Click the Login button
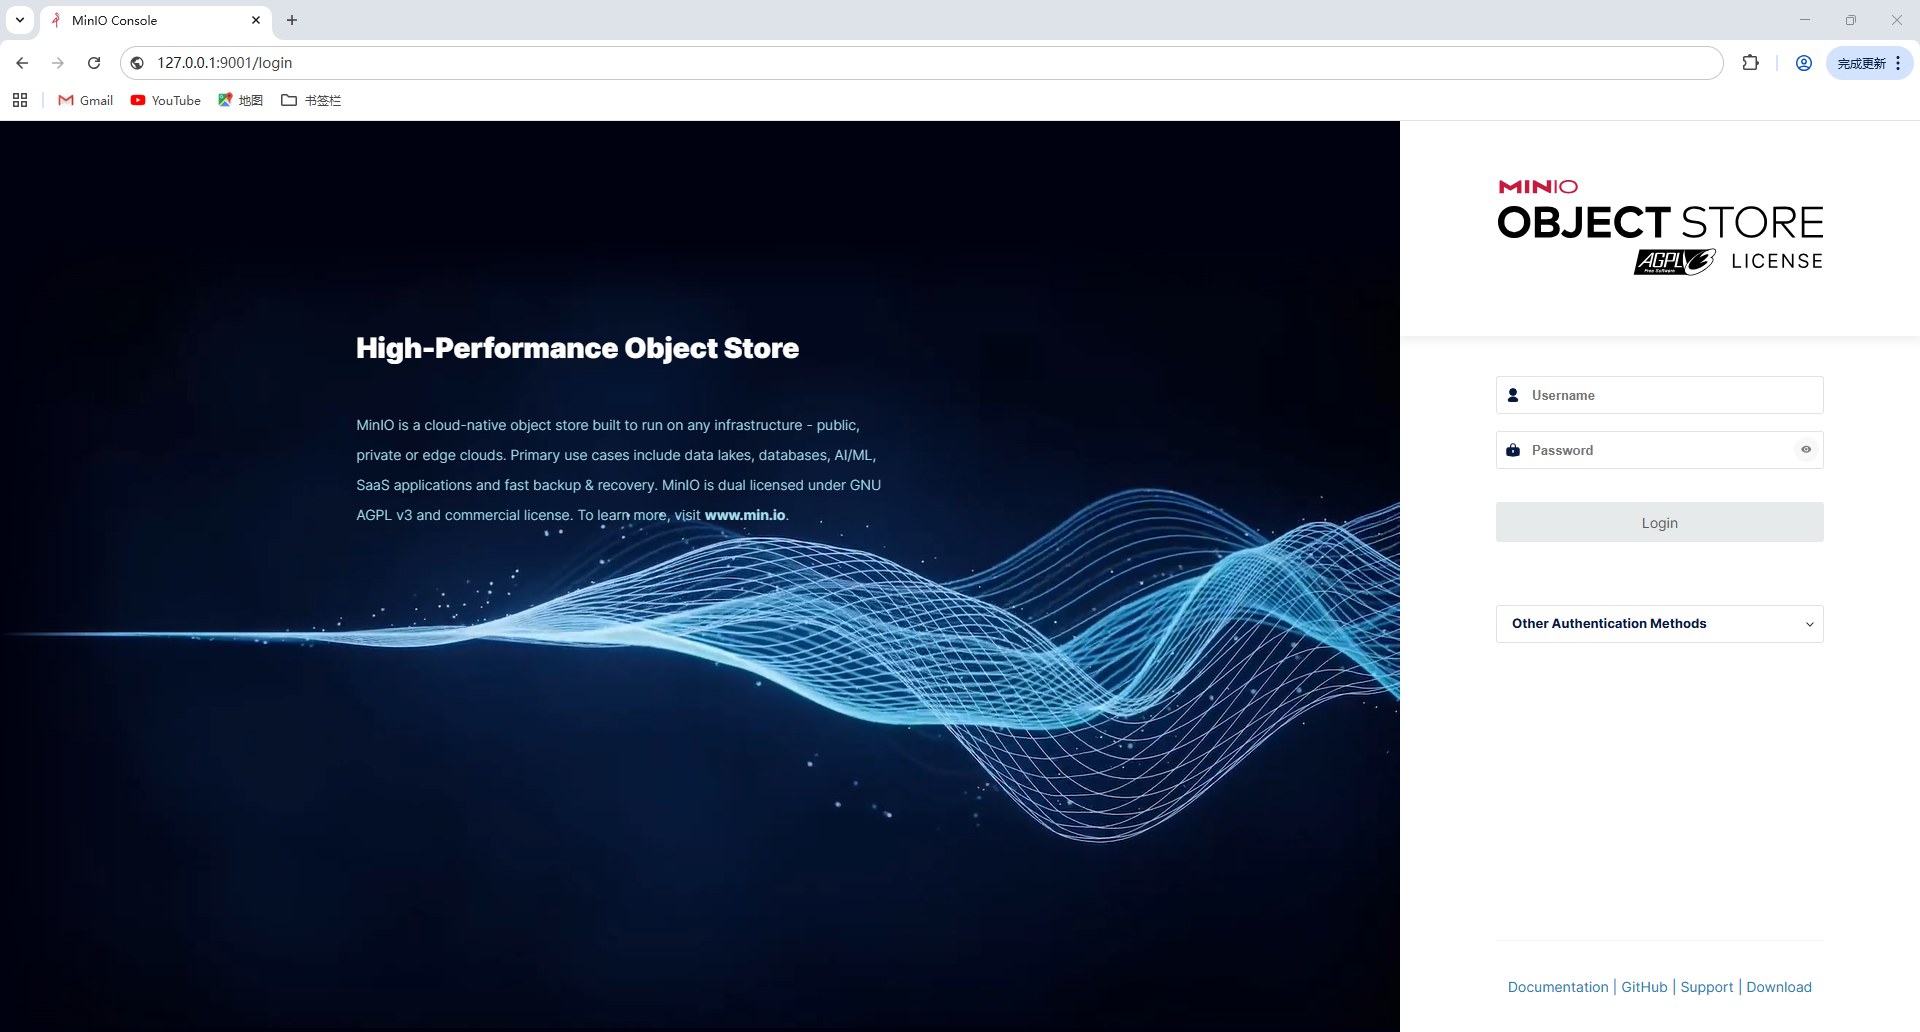 1660,522
